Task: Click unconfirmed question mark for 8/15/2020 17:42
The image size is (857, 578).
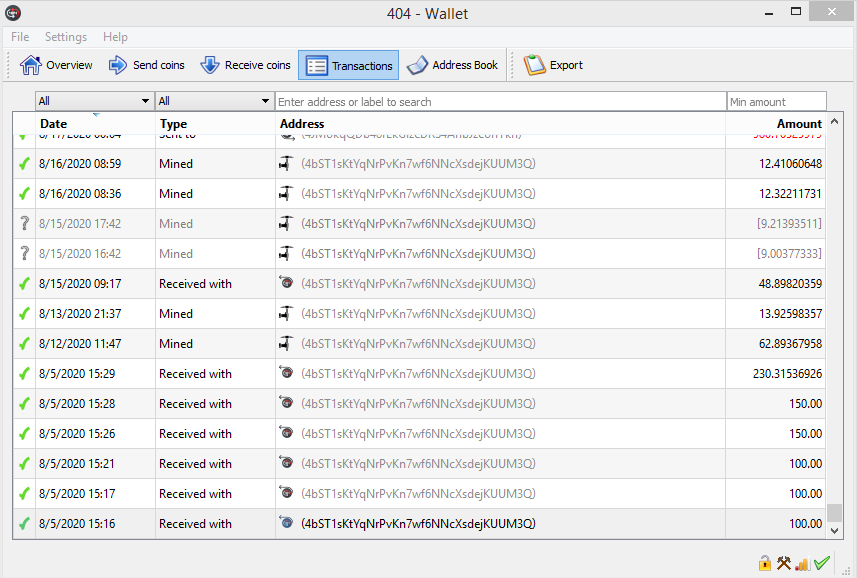Action: [24, 223]
